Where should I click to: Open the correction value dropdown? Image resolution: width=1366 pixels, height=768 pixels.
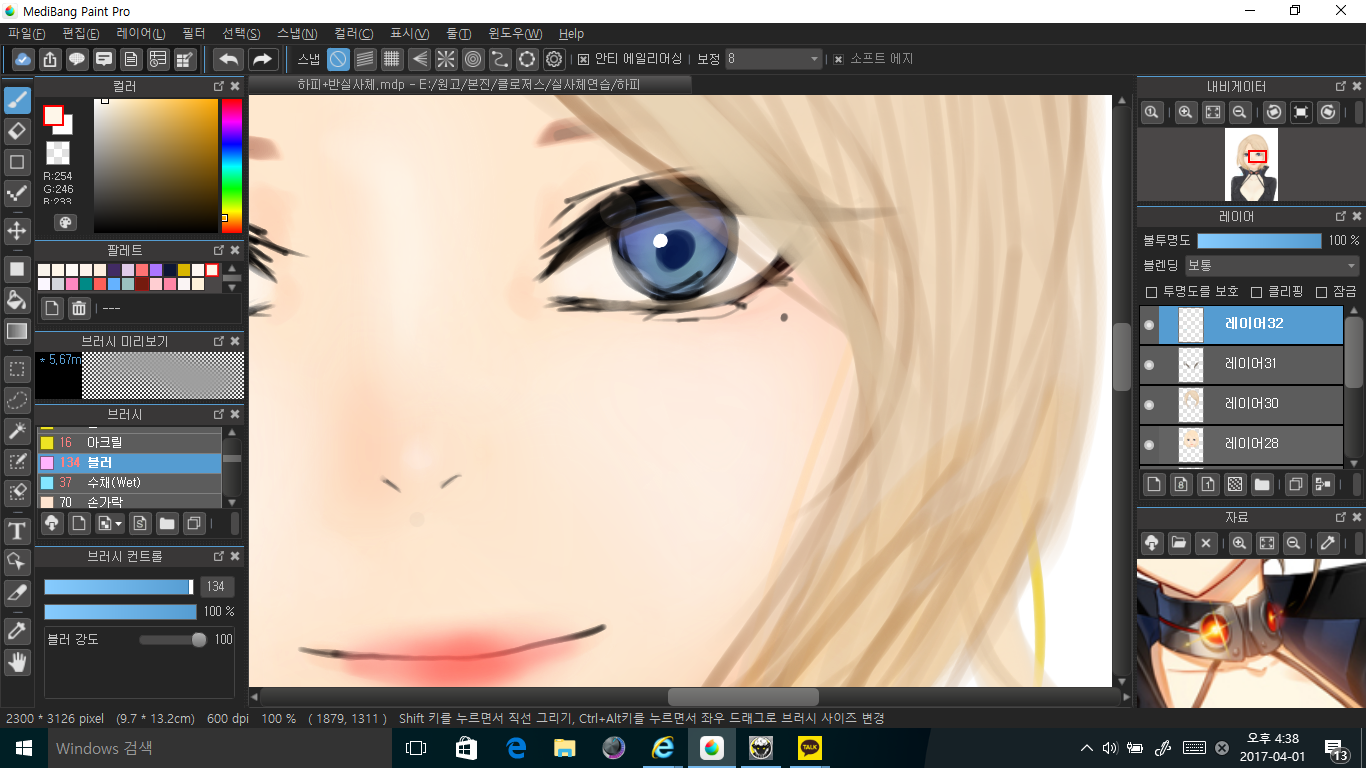(774, 59)
